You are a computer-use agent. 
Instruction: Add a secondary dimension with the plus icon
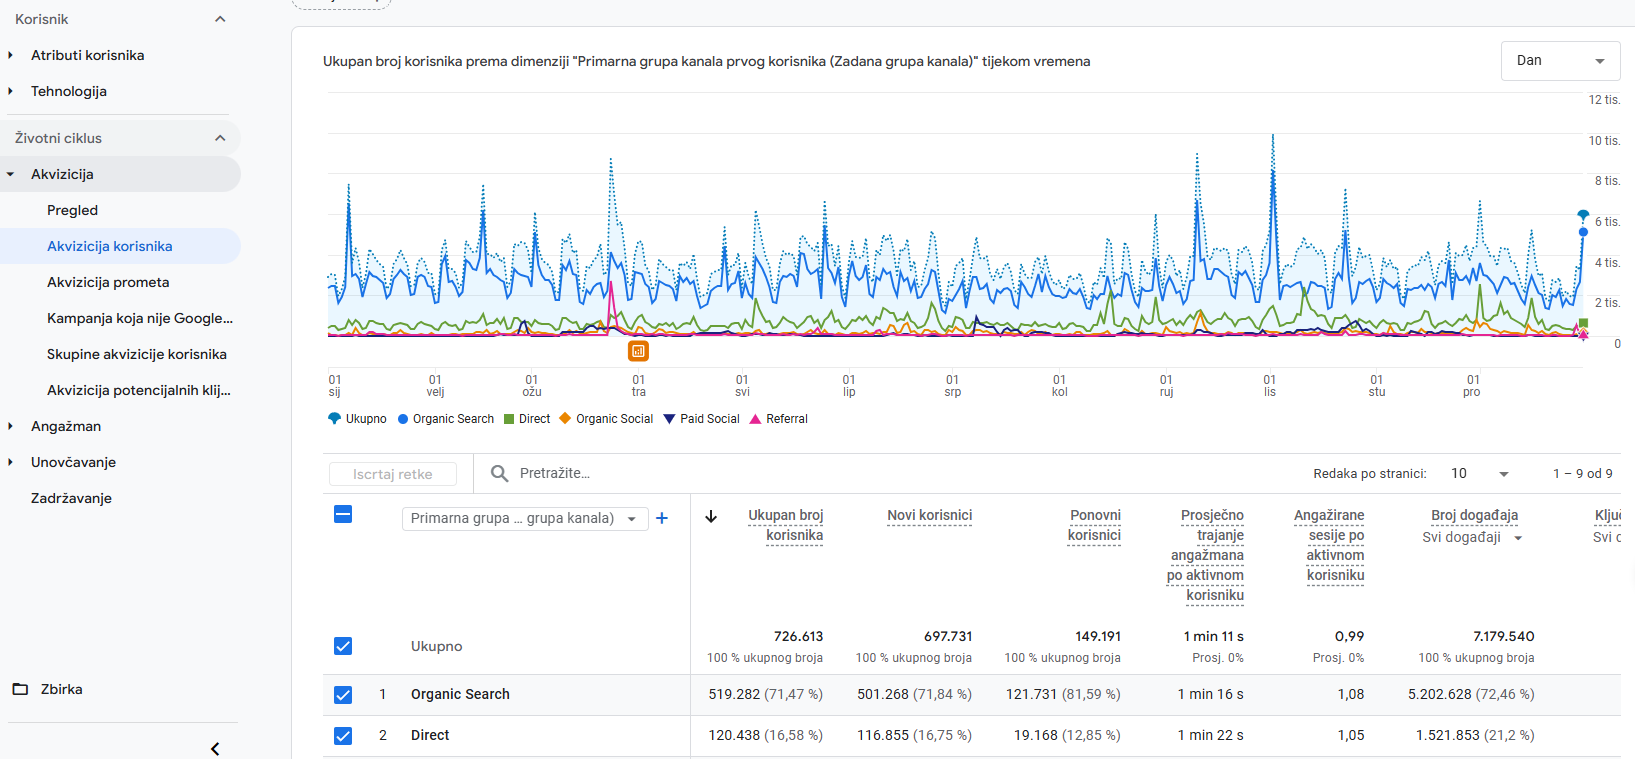tap(662, 518)
